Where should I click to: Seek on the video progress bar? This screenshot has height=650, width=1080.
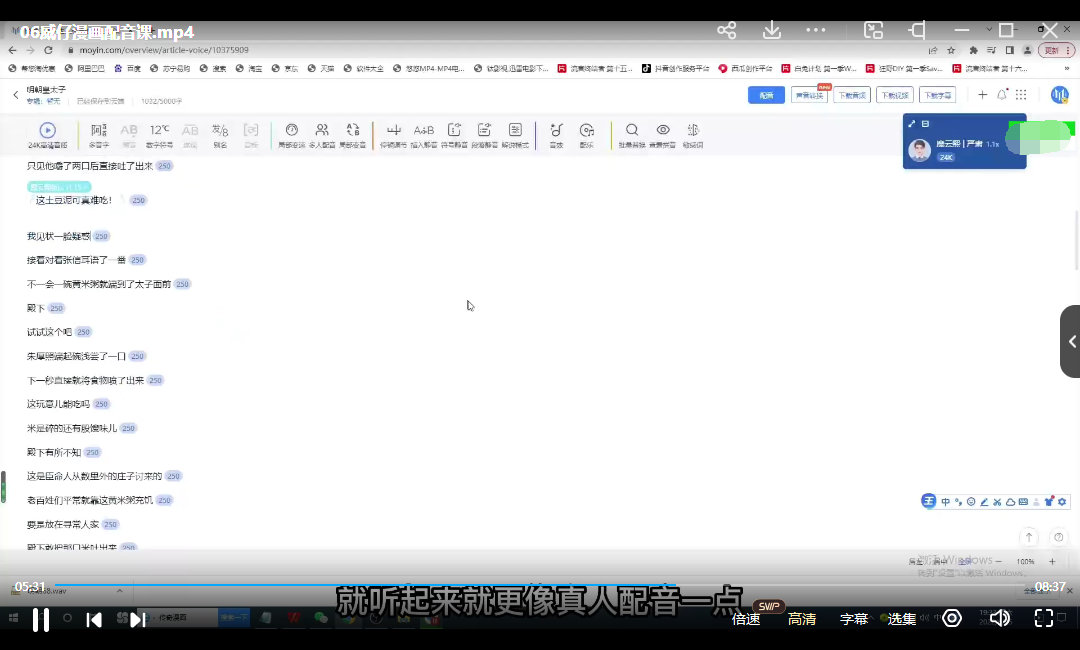click(x=540, y=585)
